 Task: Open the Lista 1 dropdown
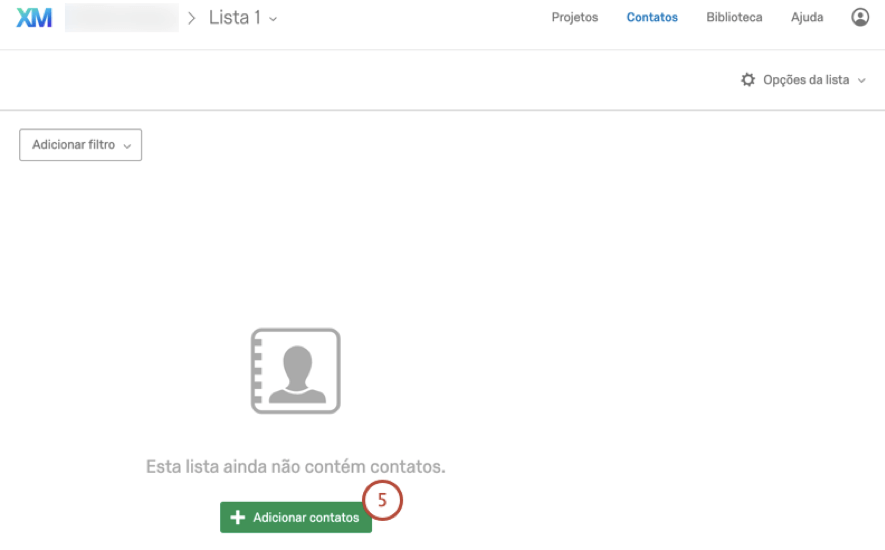(243, 18)
